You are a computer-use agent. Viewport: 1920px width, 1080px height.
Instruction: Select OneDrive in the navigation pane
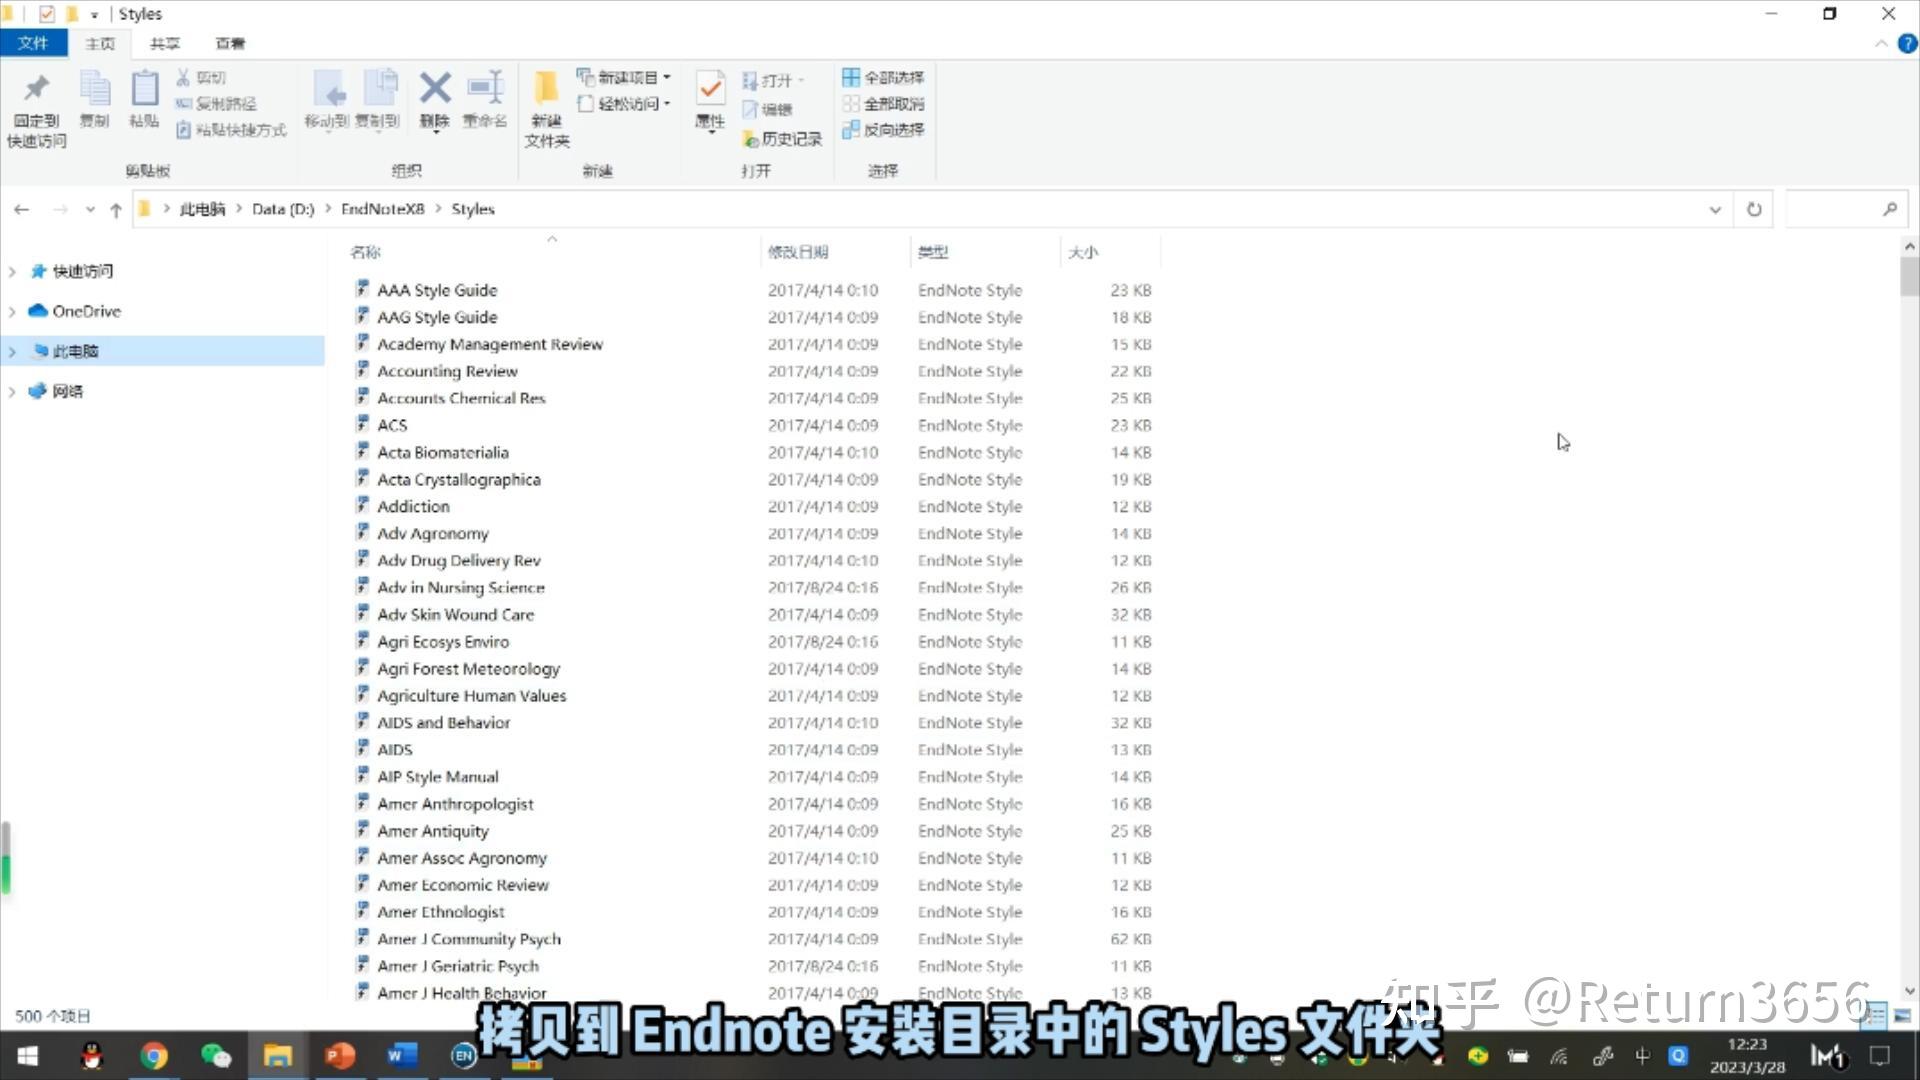coord(87,311)
